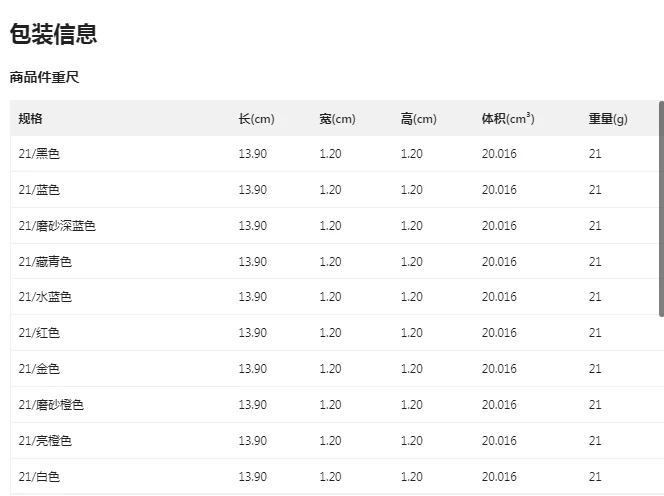Click length 13.90 in 21/磨砂橙色 row
The width and height of the screenshot is (664, 496).
pos(253,405)
